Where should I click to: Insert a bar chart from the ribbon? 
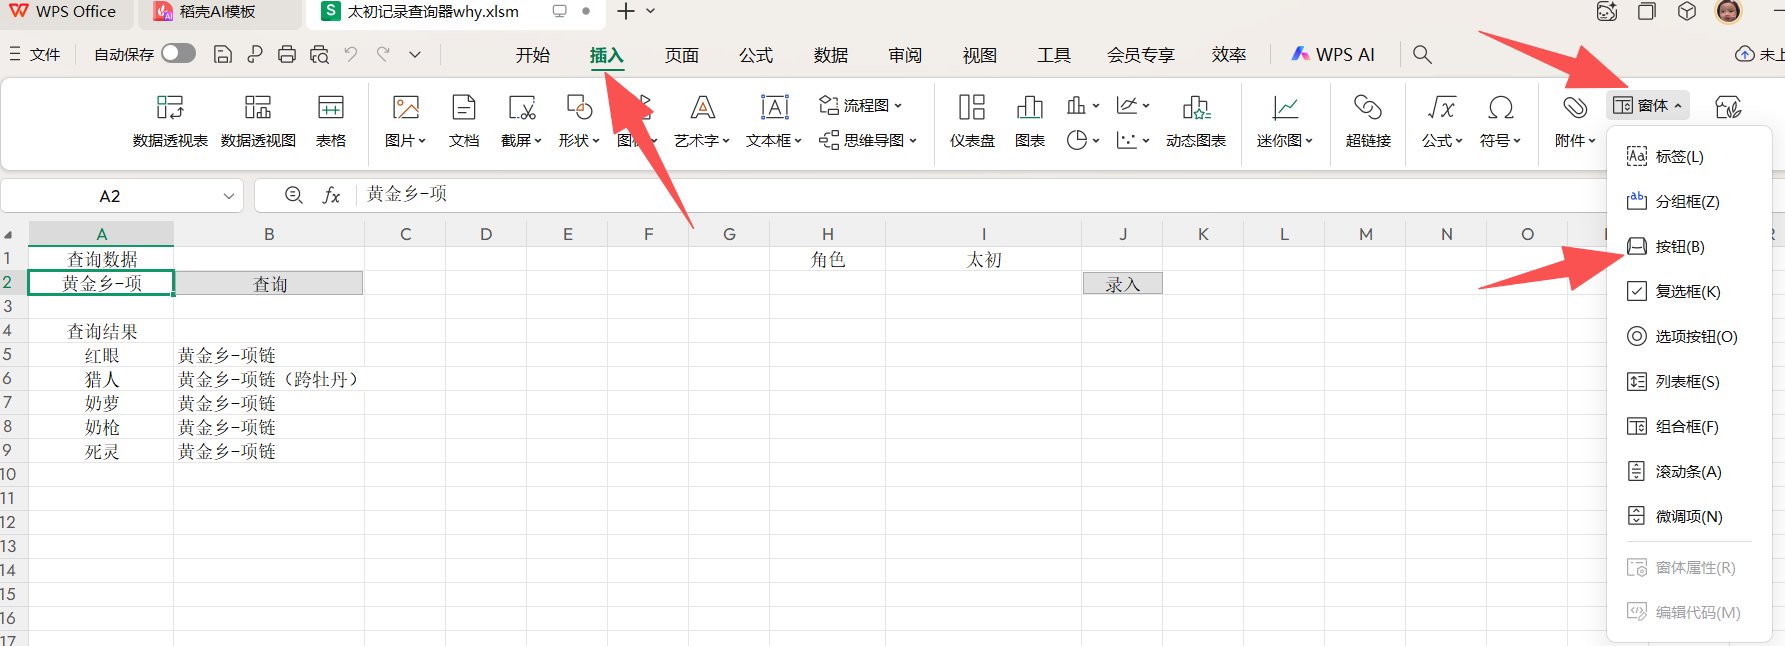tap(1083, 105)
